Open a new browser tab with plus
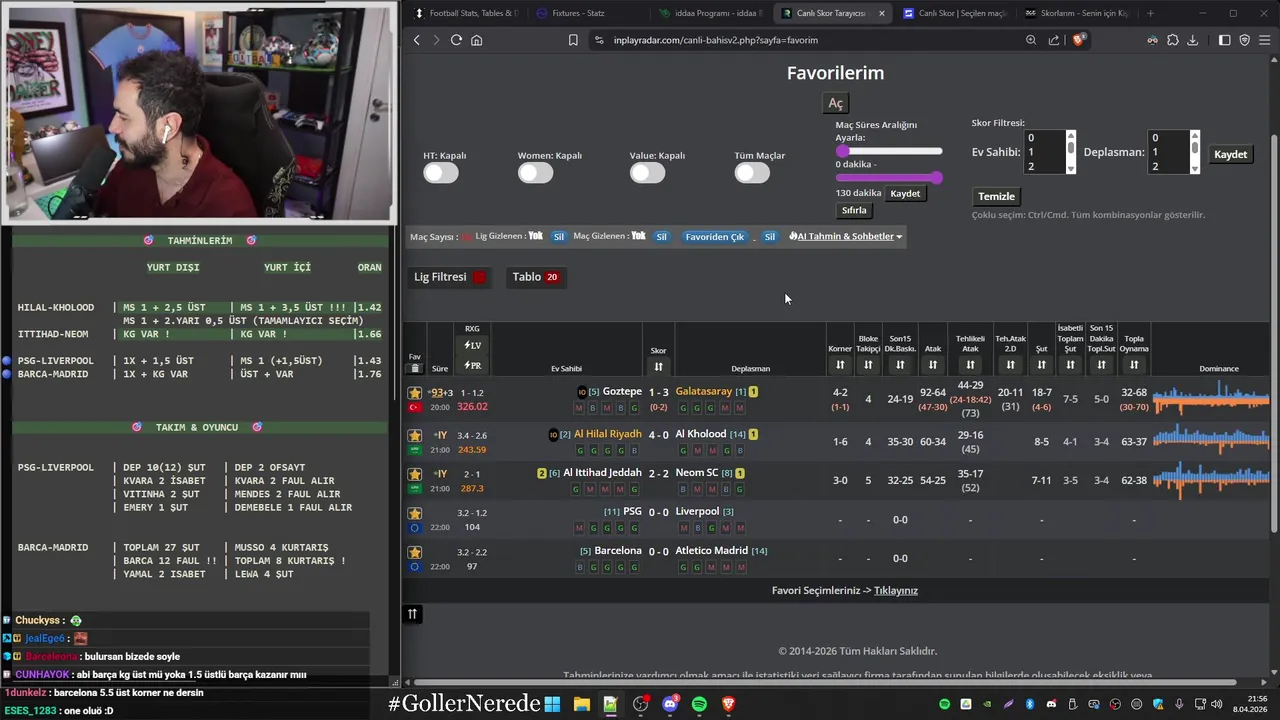This screenshot has height=720, width=1280. (x=1150, y=13)
